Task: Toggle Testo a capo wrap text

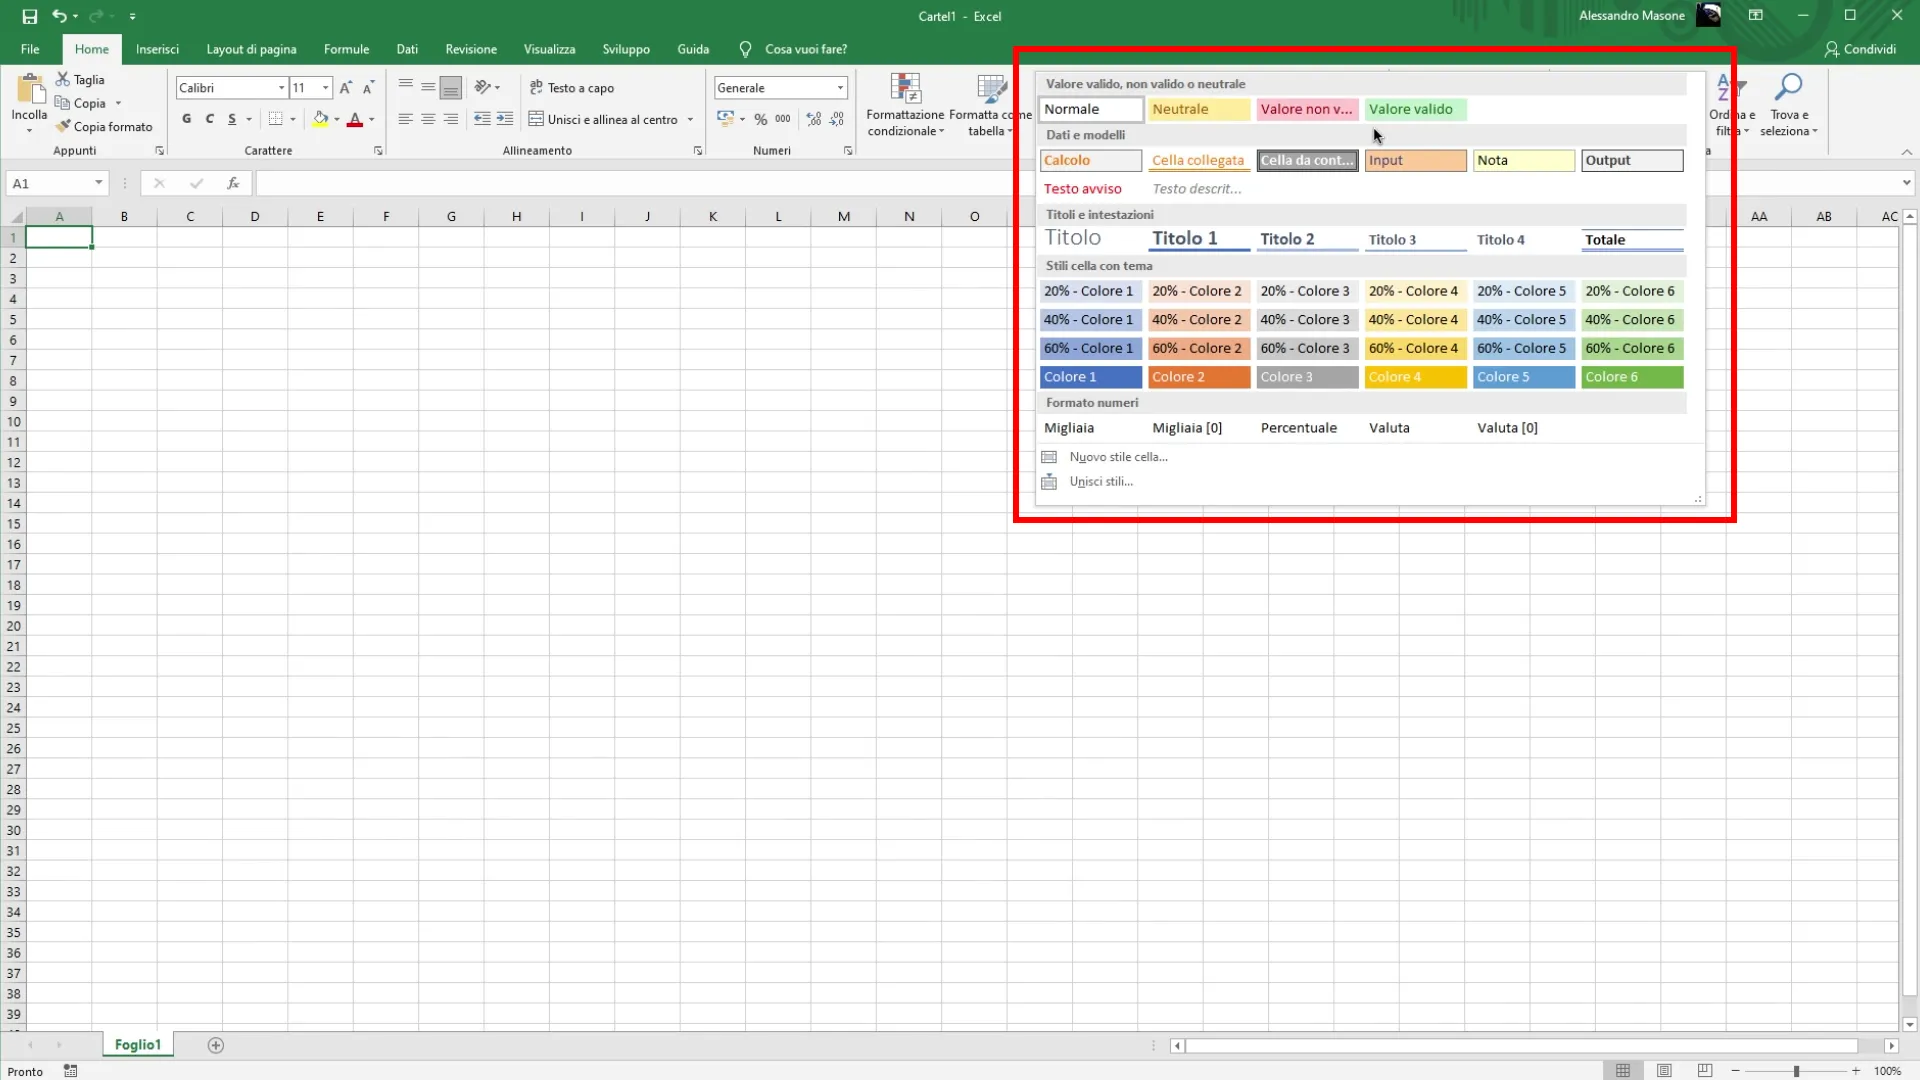Action: (x=572, y=88)
